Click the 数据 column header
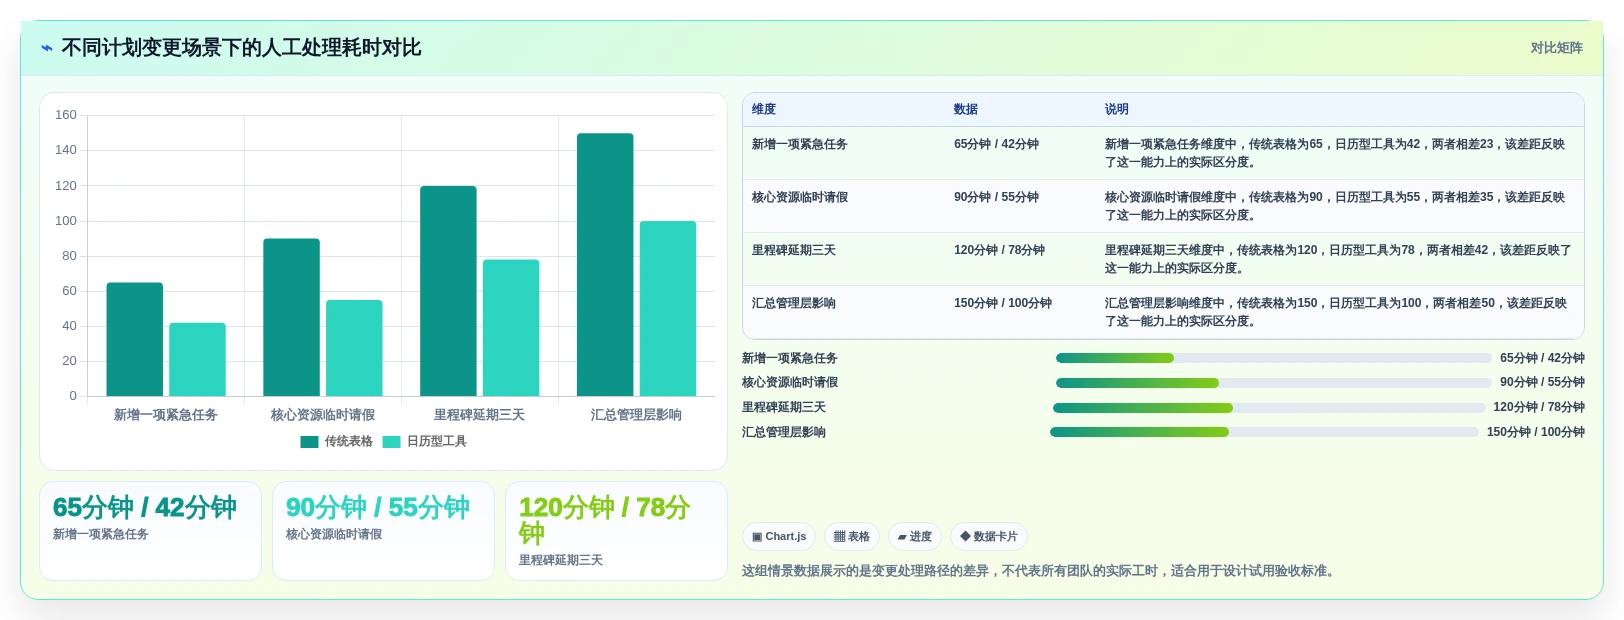 click(966, 110)
